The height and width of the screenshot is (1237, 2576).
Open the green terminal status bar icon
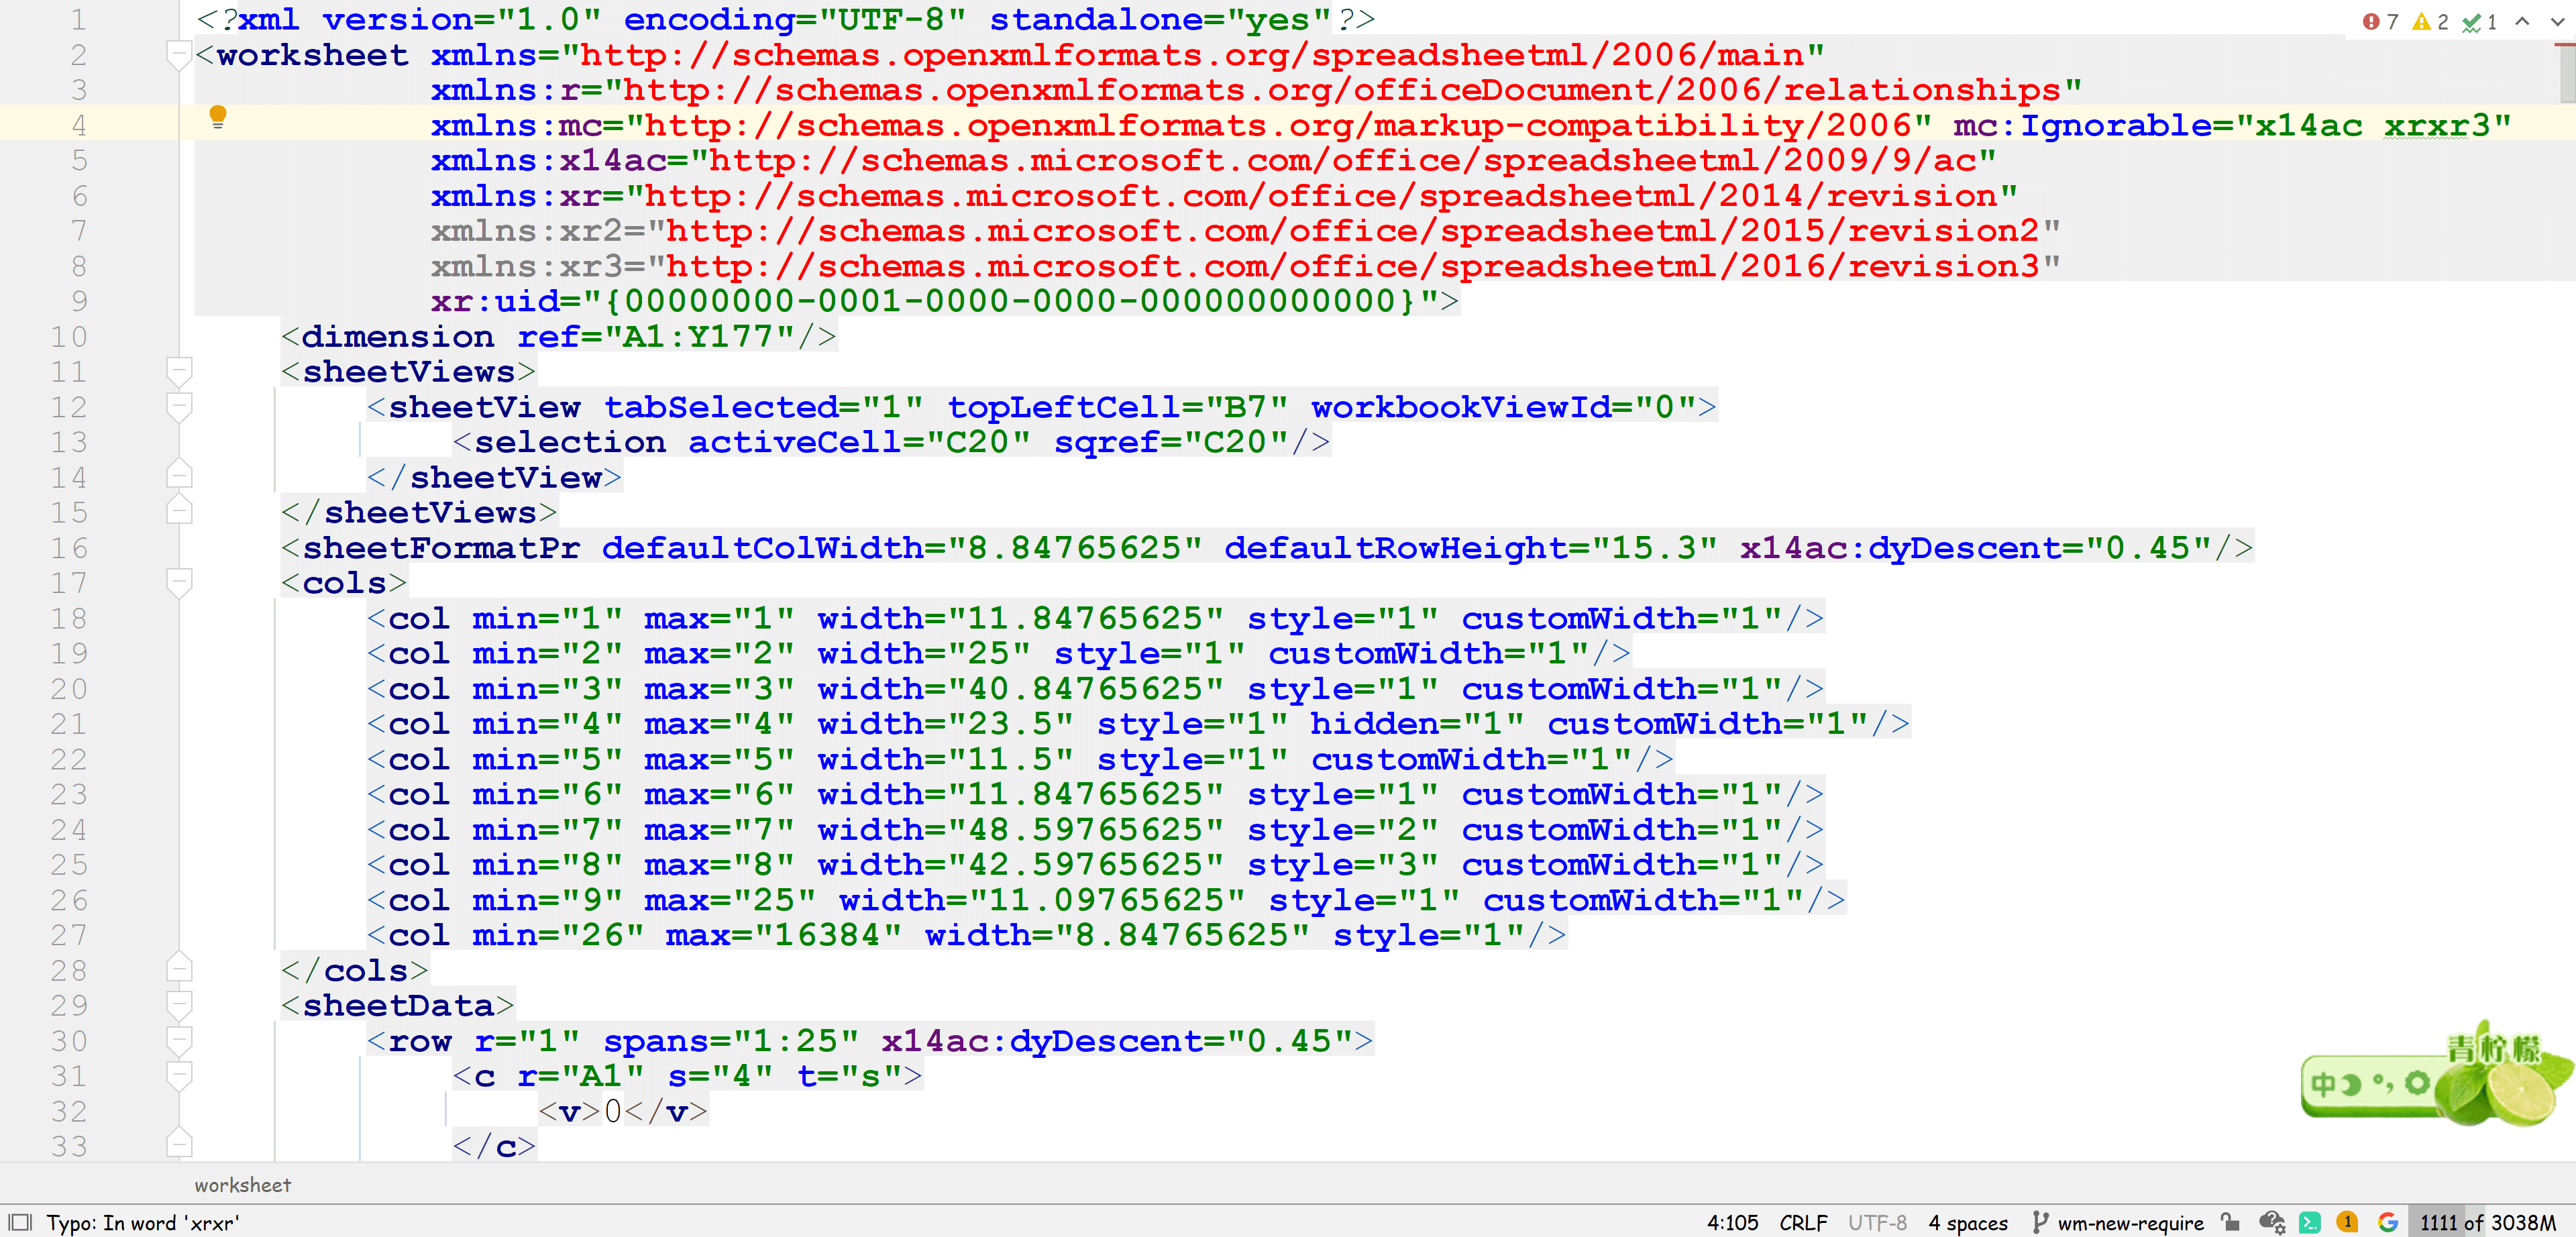coord(2309,1221)
